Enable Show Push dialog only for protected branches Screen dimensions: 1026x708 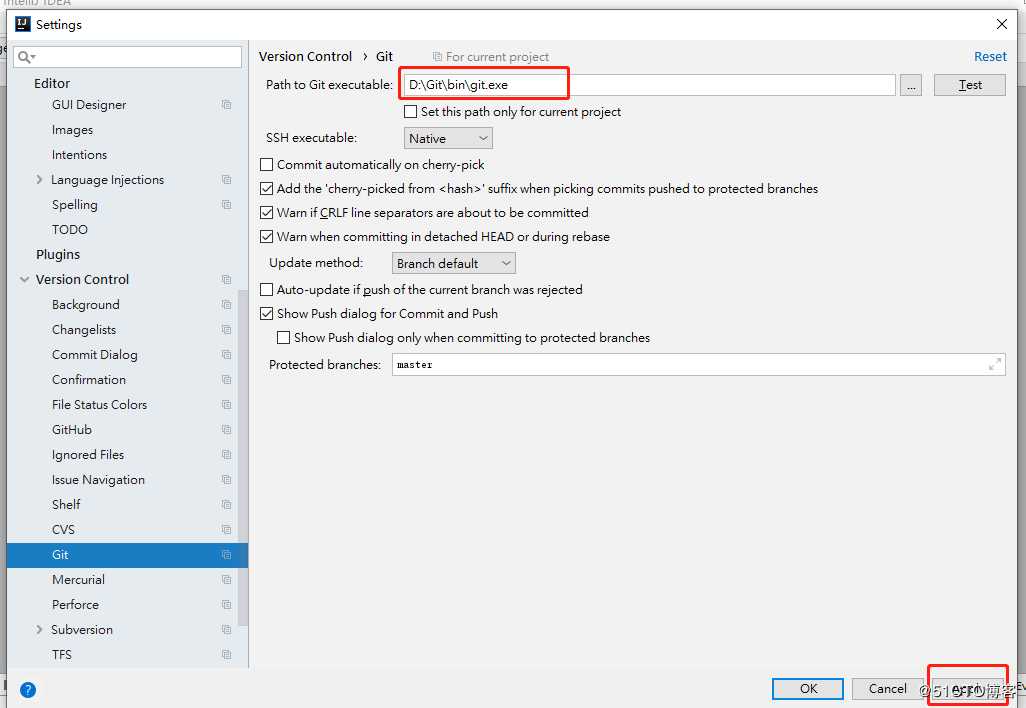click(x=283, y=338)
